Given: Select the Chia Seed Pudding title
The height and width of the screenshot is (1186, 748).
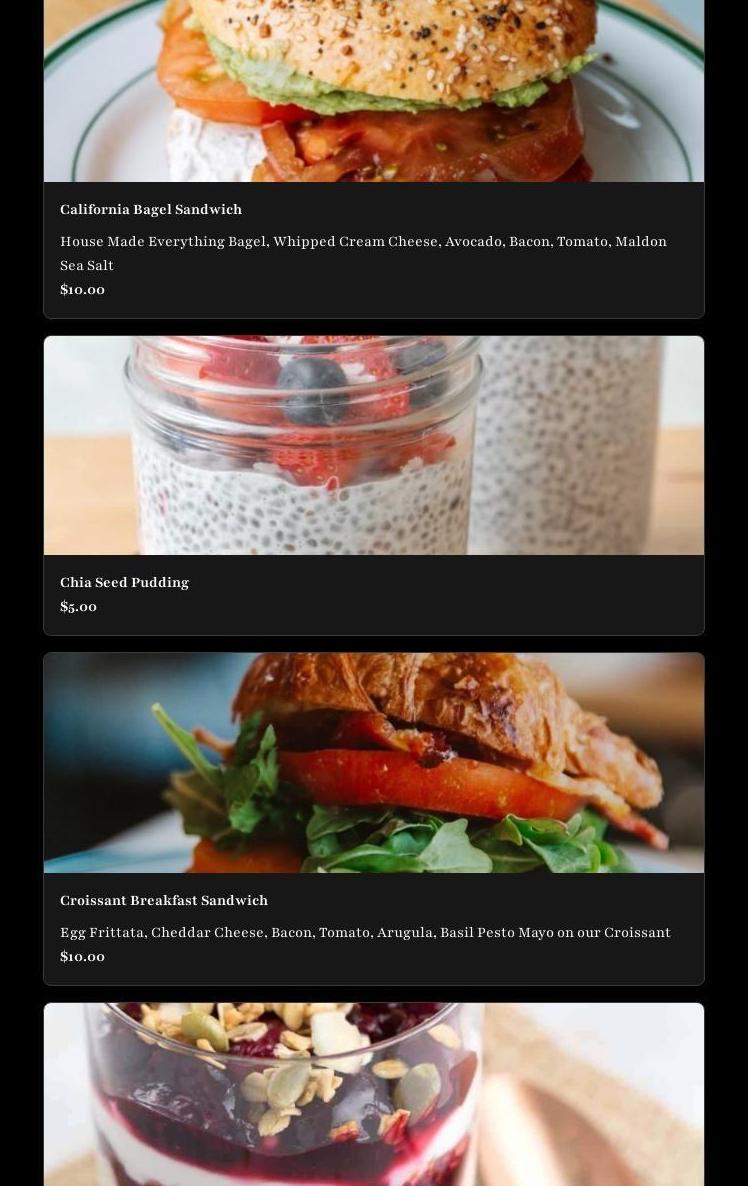Looking at the screenshot, I should 125,582.
